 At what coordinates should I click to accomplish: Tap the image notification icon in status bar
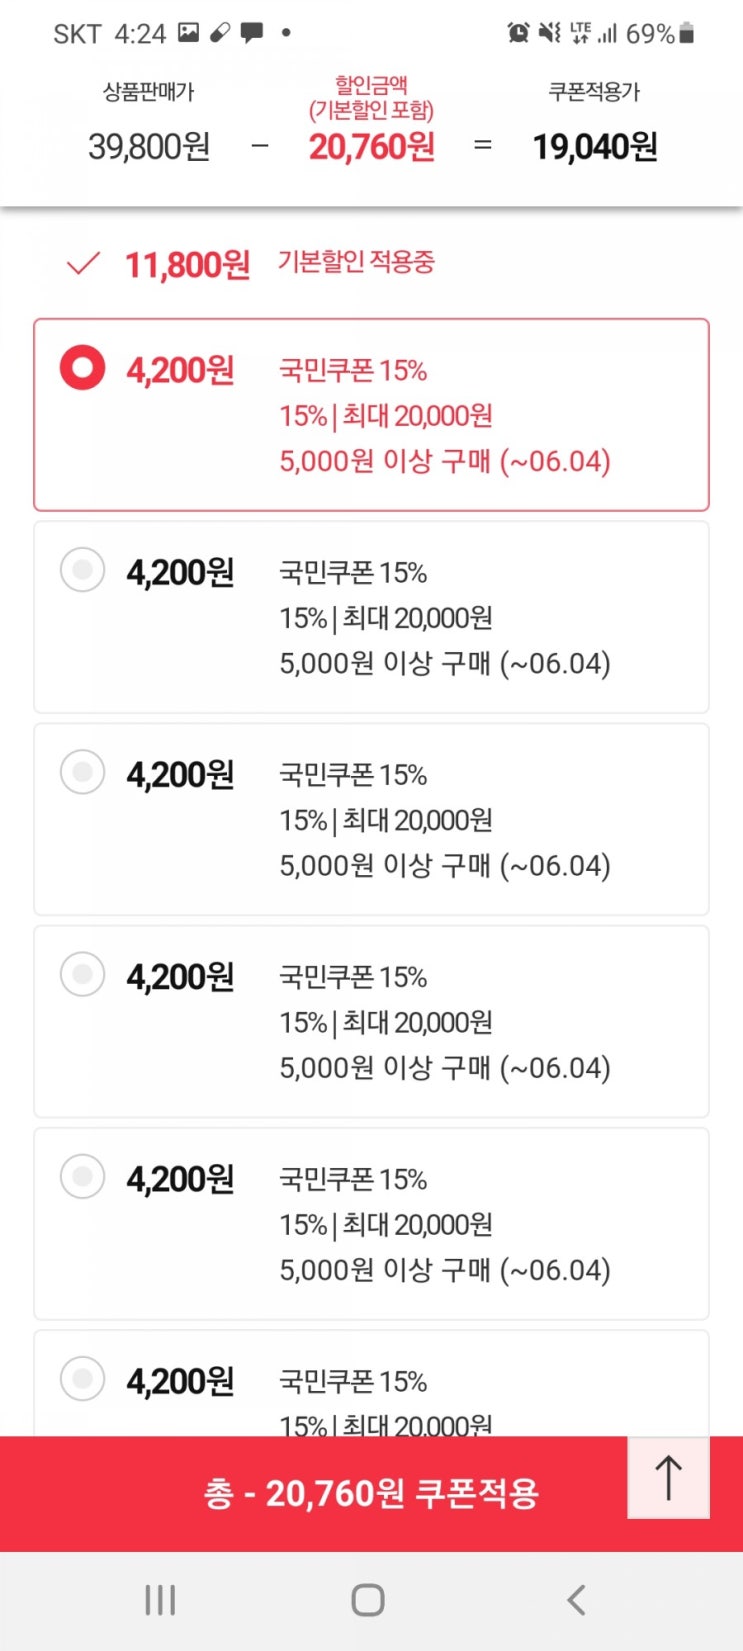coord(188,32)
